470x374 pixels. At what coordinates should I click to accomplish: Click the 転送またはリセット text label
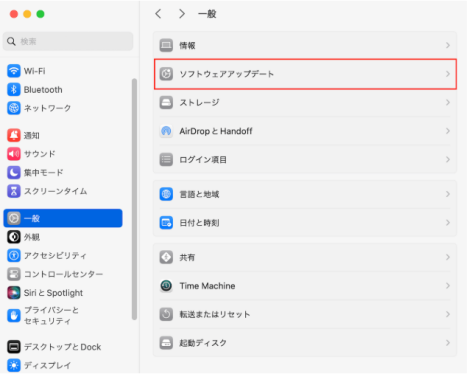(x=215, y=314)
